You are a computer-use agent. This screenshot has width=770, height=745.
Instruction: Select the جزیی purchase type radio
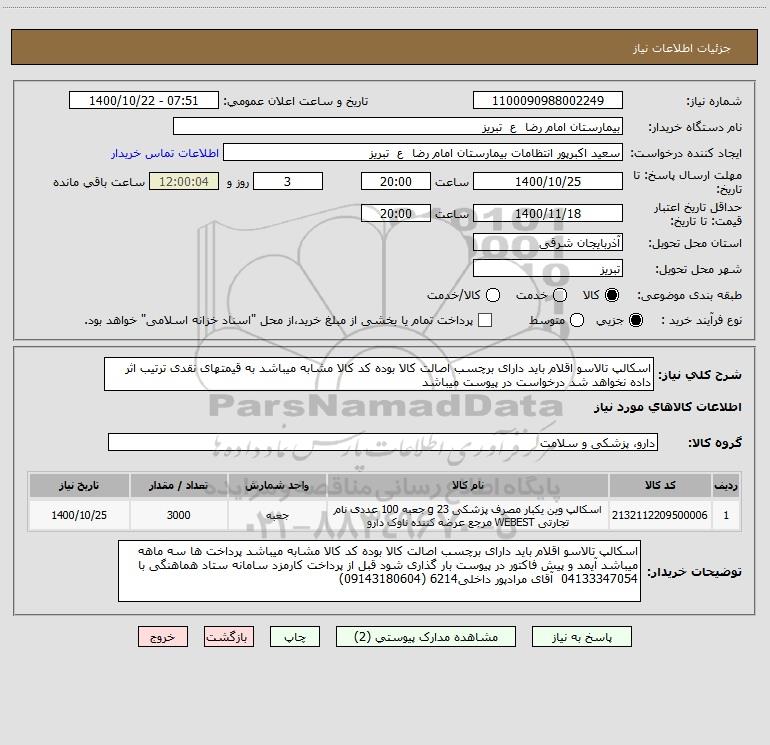[635, 320]
